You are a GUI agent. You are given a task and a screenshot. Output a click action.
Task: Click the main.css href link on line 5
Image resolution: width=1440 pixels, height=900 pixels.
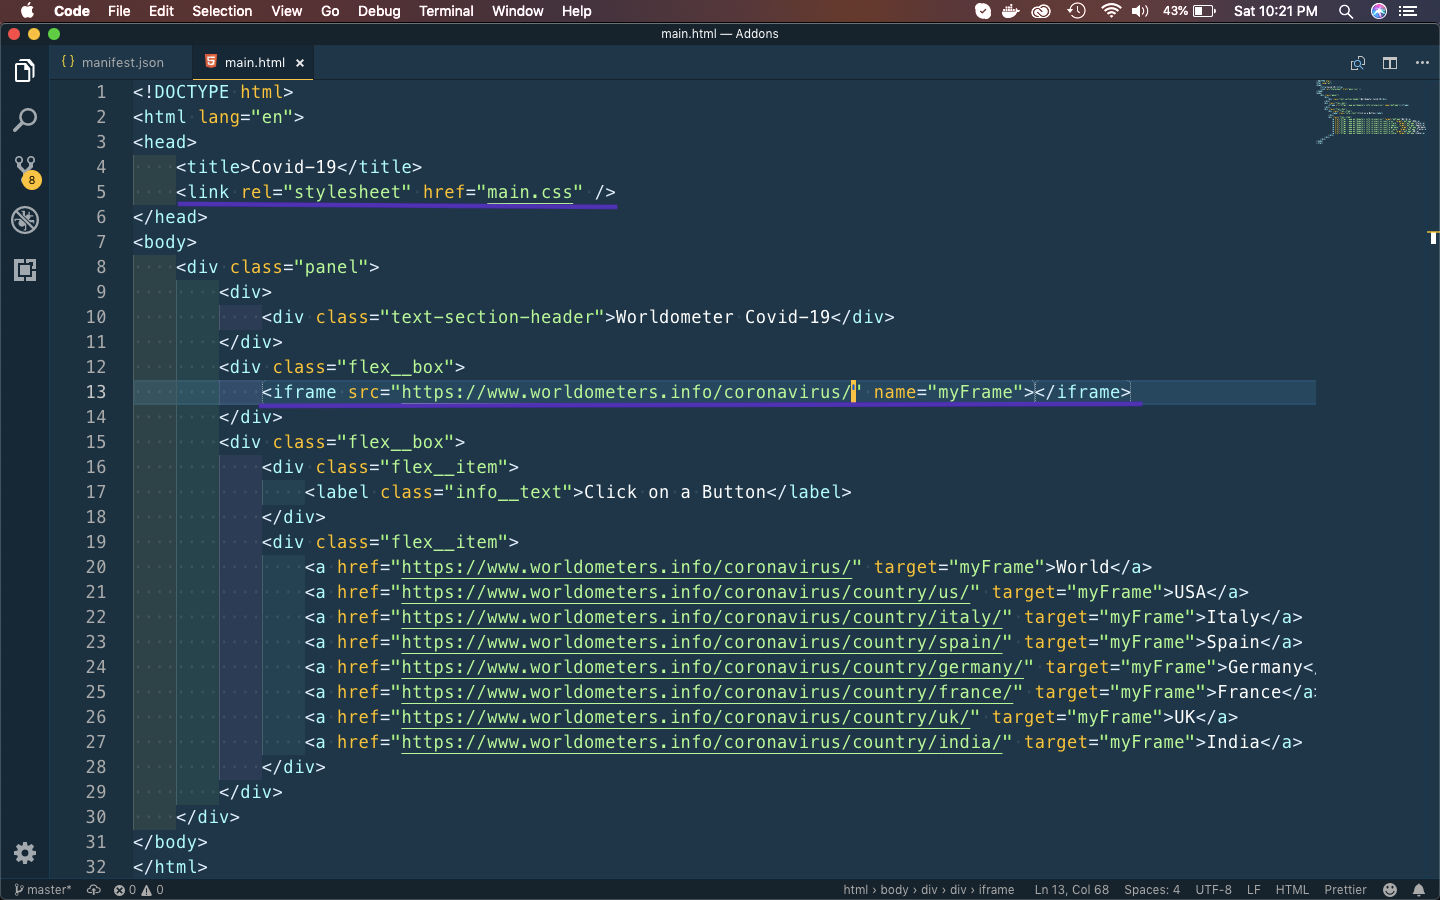[x=529, y=192]
